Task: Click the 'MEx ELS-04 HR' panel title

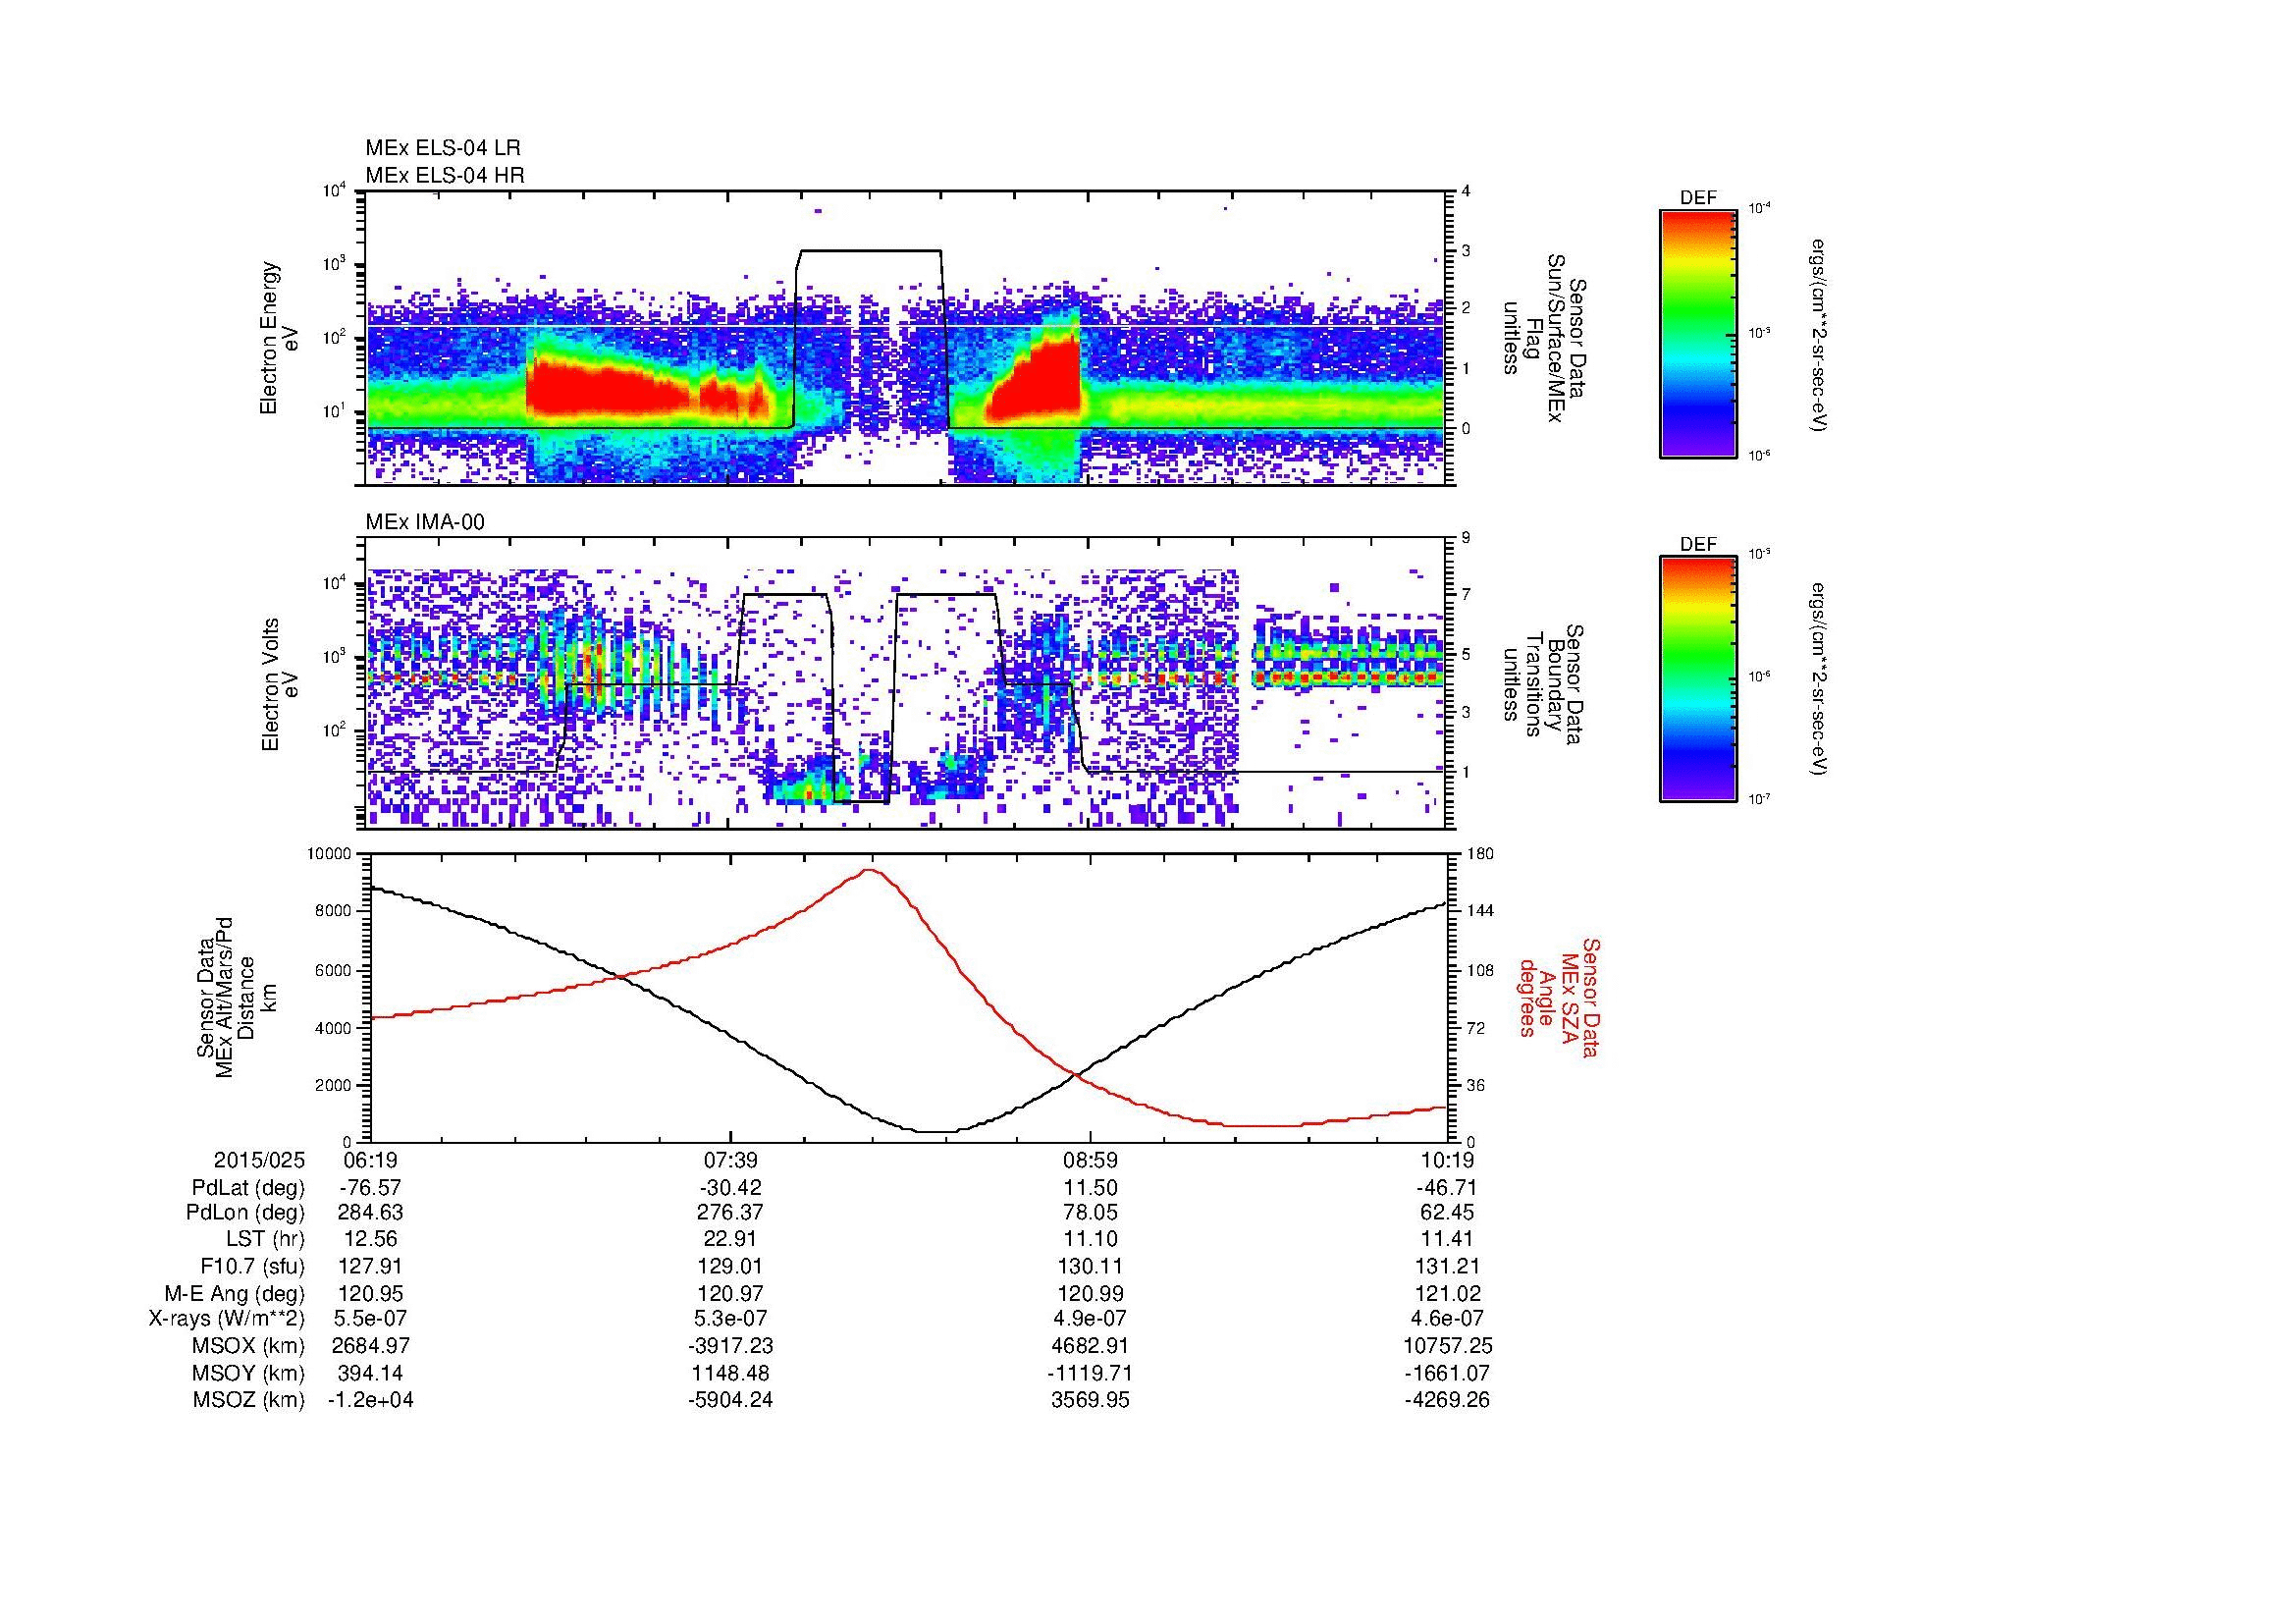Action: tap(445, 175)
